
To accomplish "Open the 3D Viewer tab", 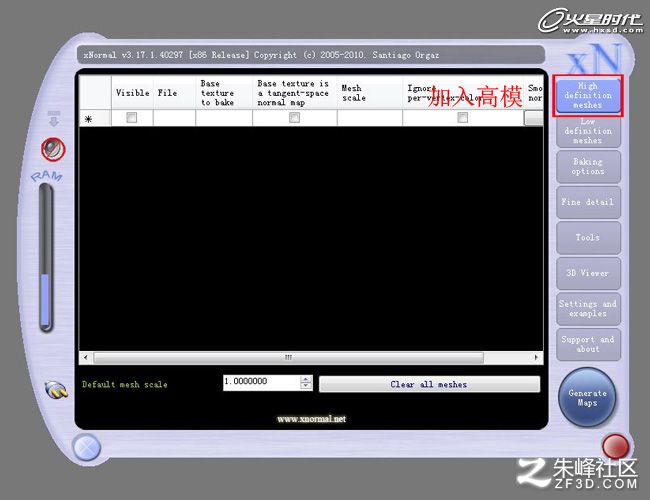I will 588,273.
